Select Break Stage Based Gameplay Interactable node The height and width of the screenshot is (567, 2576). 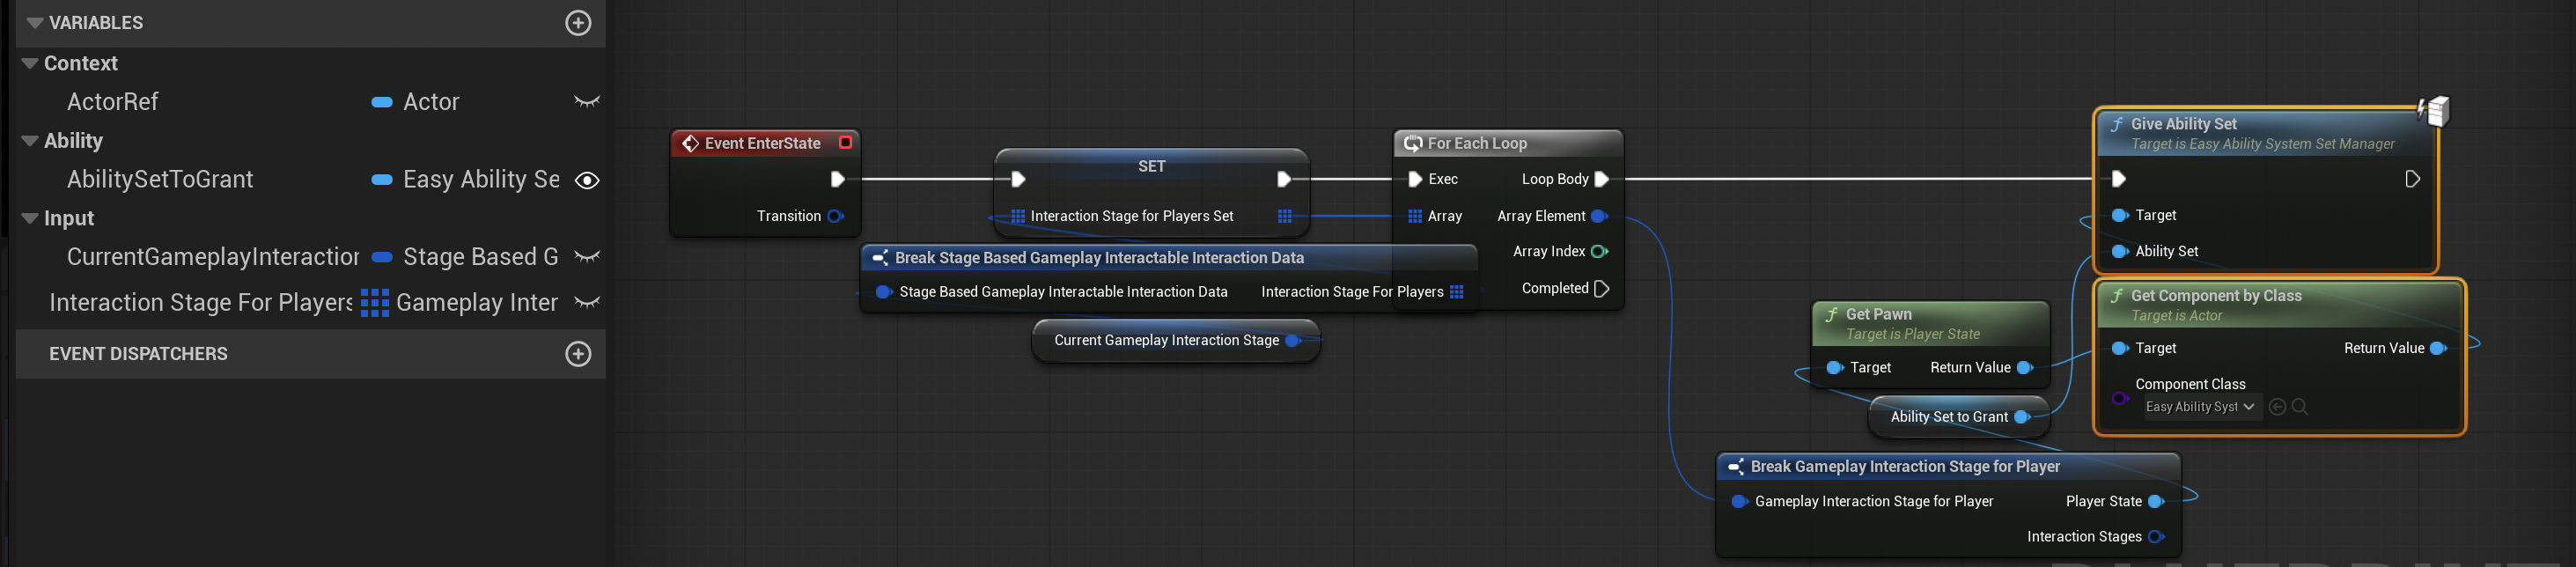[1168, 258]
